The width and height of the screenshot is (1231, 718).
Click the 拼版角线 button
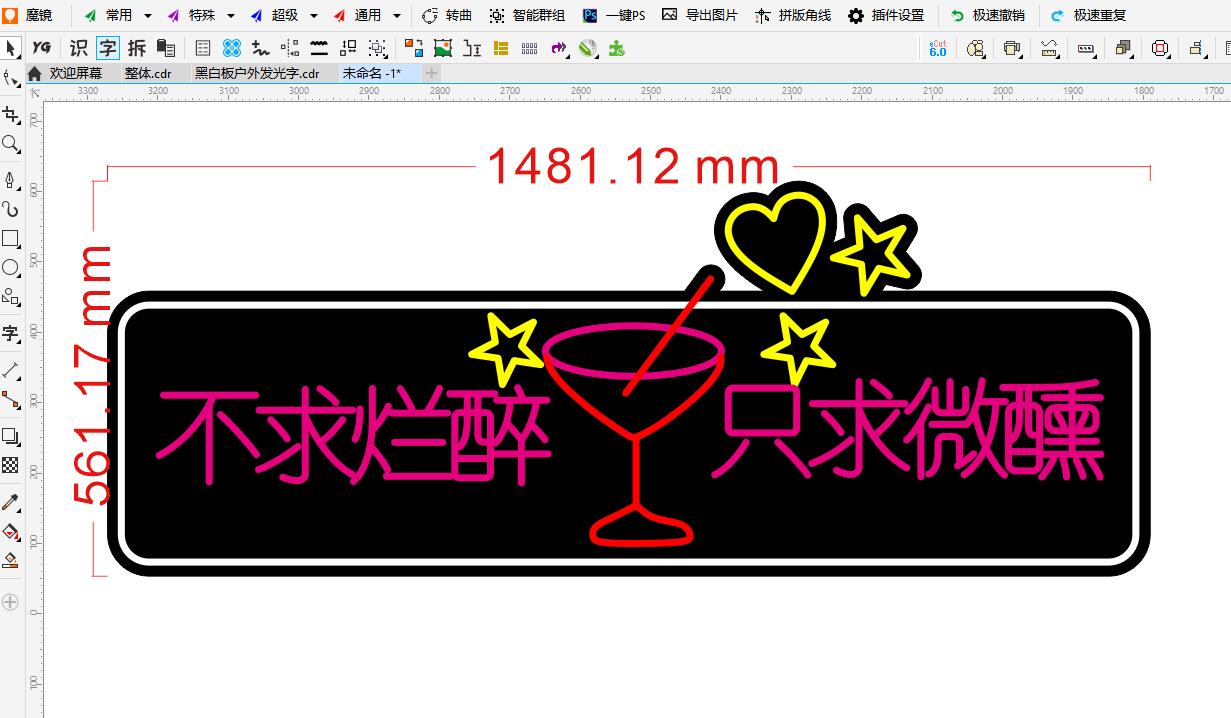[x=793, y=15]
